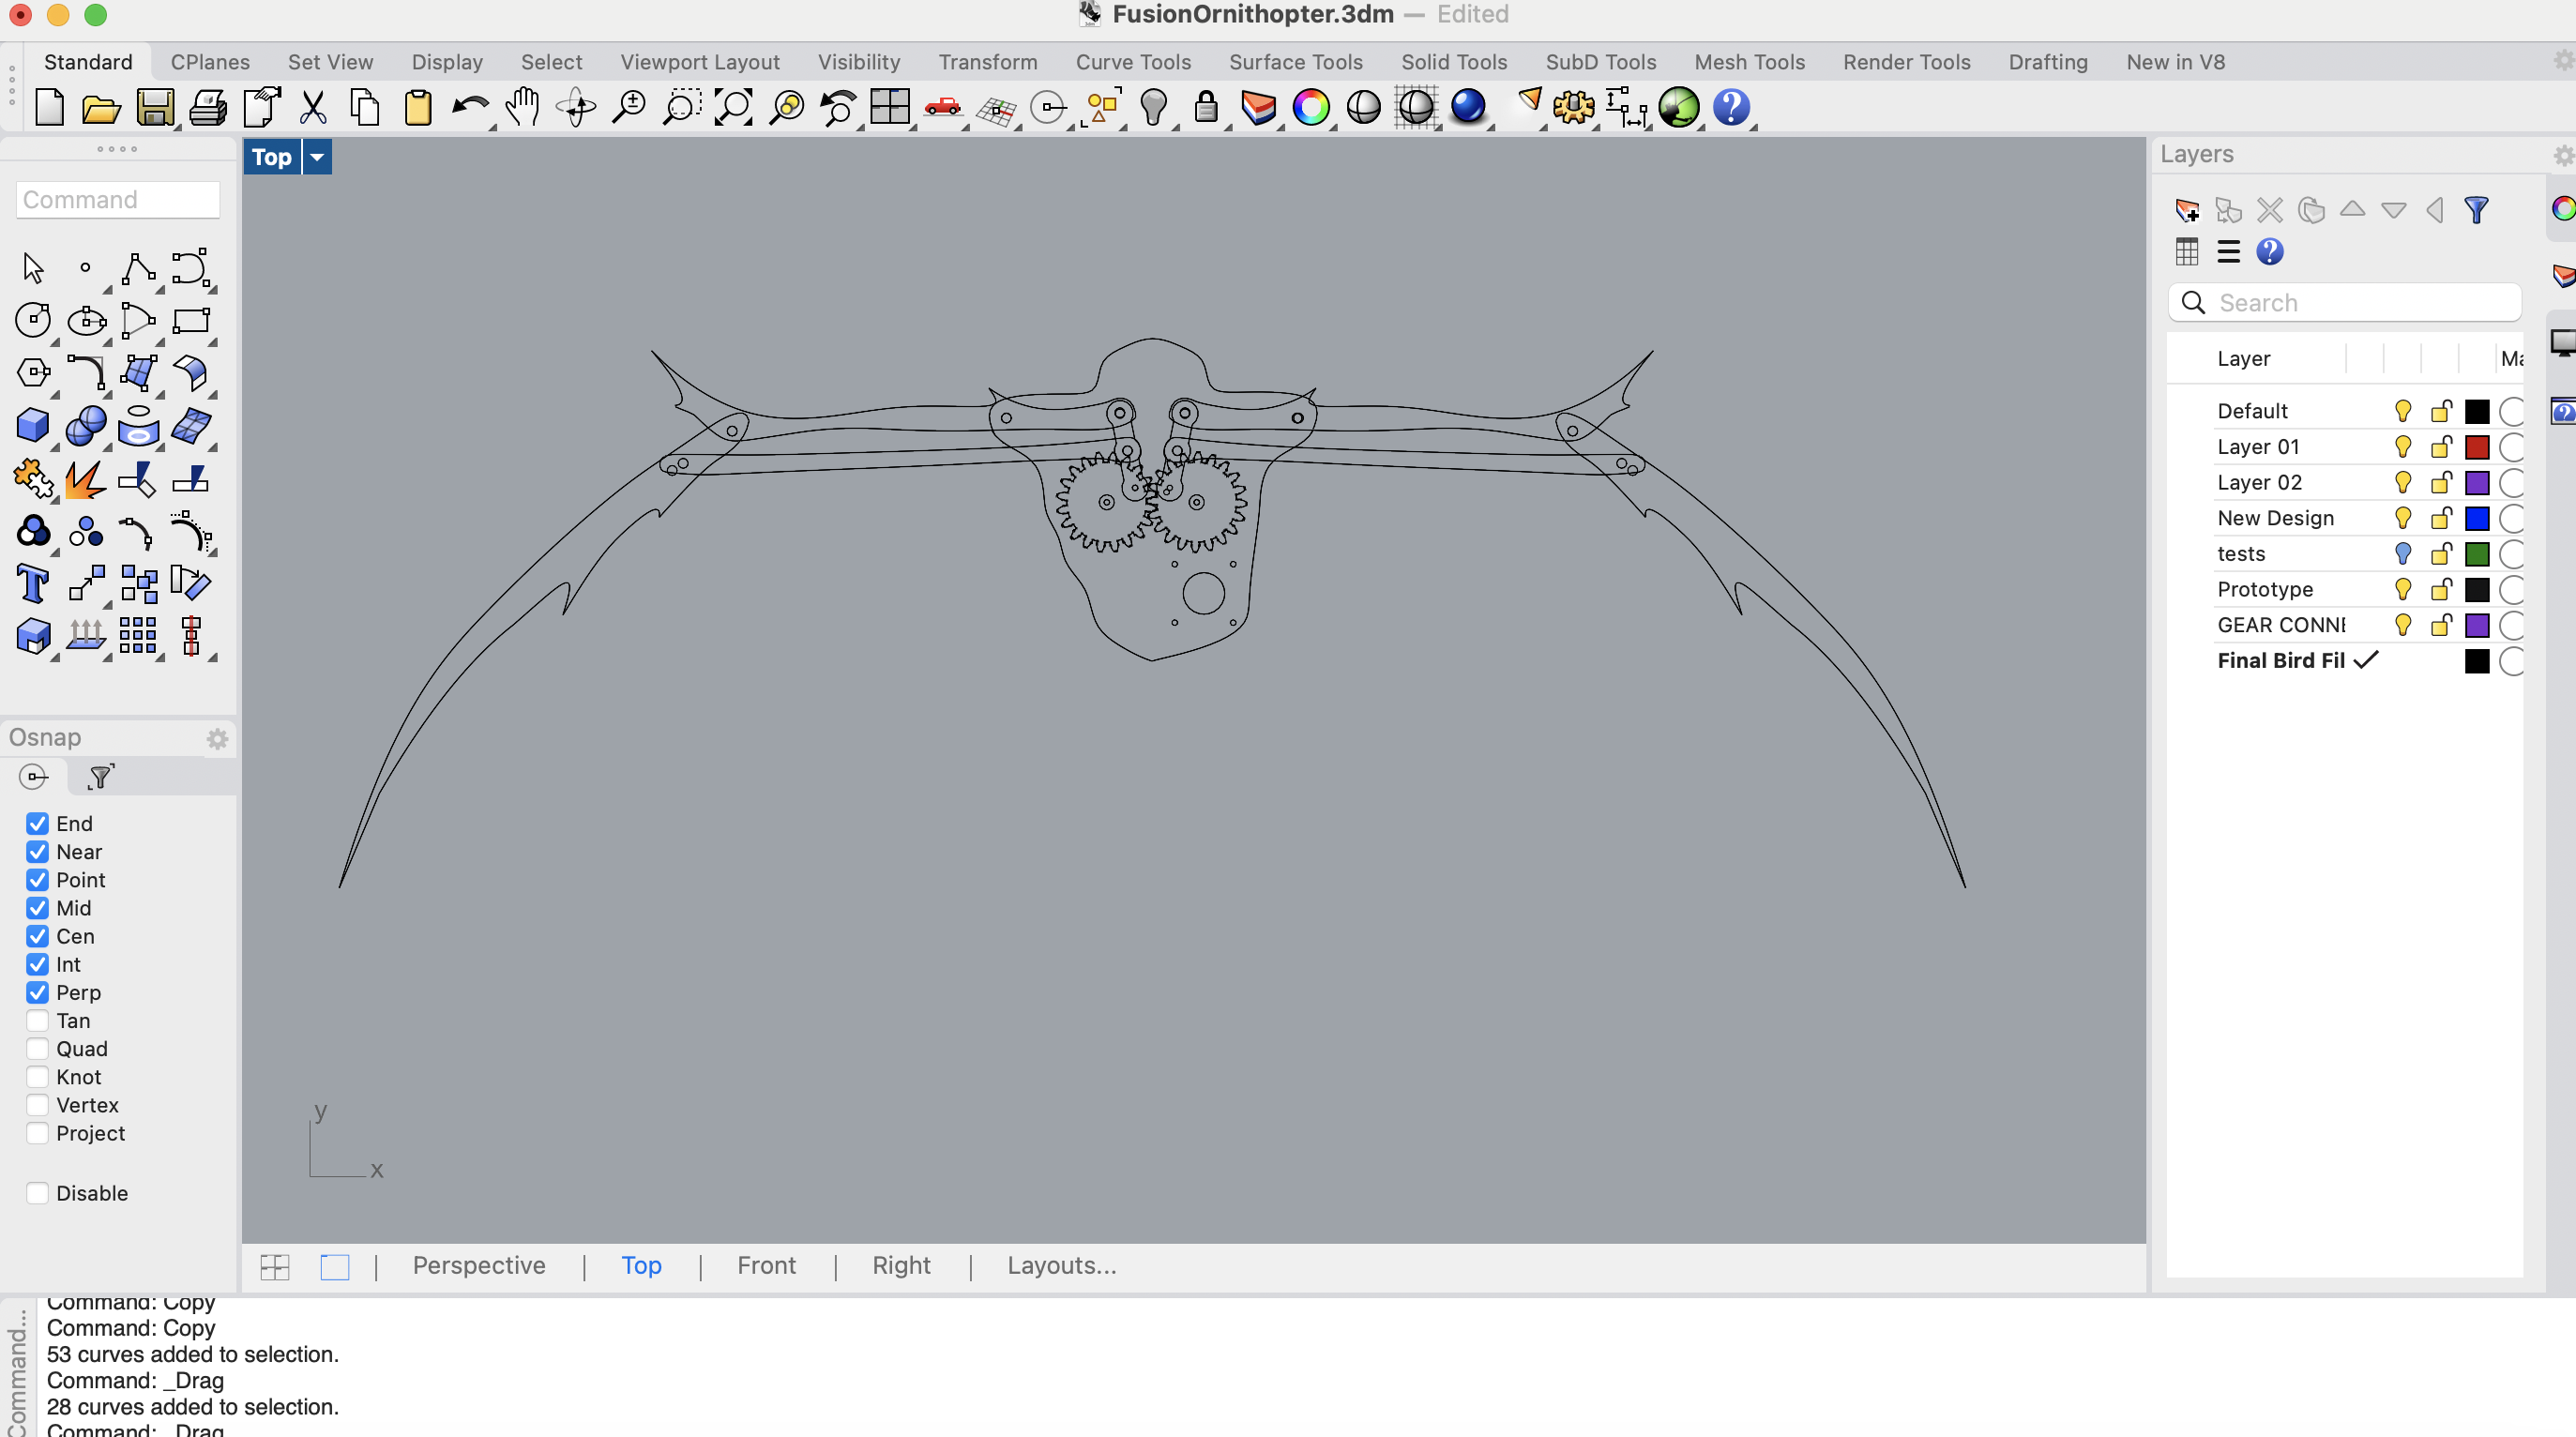
Task: Open Options with the gear icon
Action: click(1573, 107)
